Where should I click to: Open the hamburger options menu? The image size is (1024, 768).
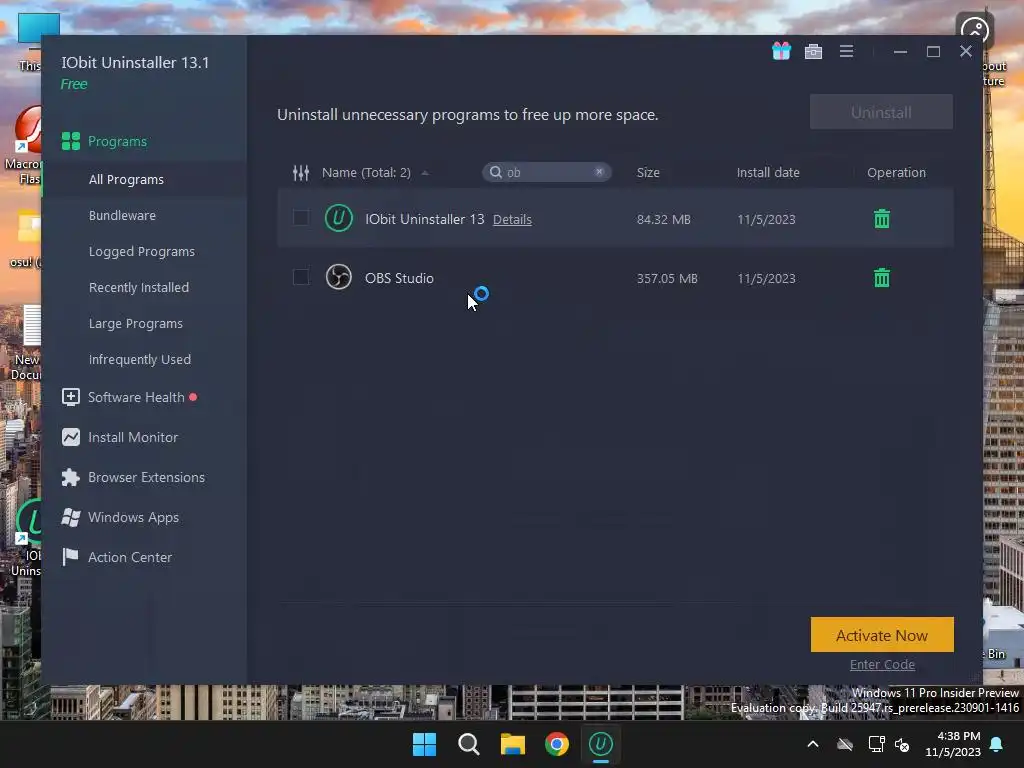pyautogui.click(x=846, y=51)
